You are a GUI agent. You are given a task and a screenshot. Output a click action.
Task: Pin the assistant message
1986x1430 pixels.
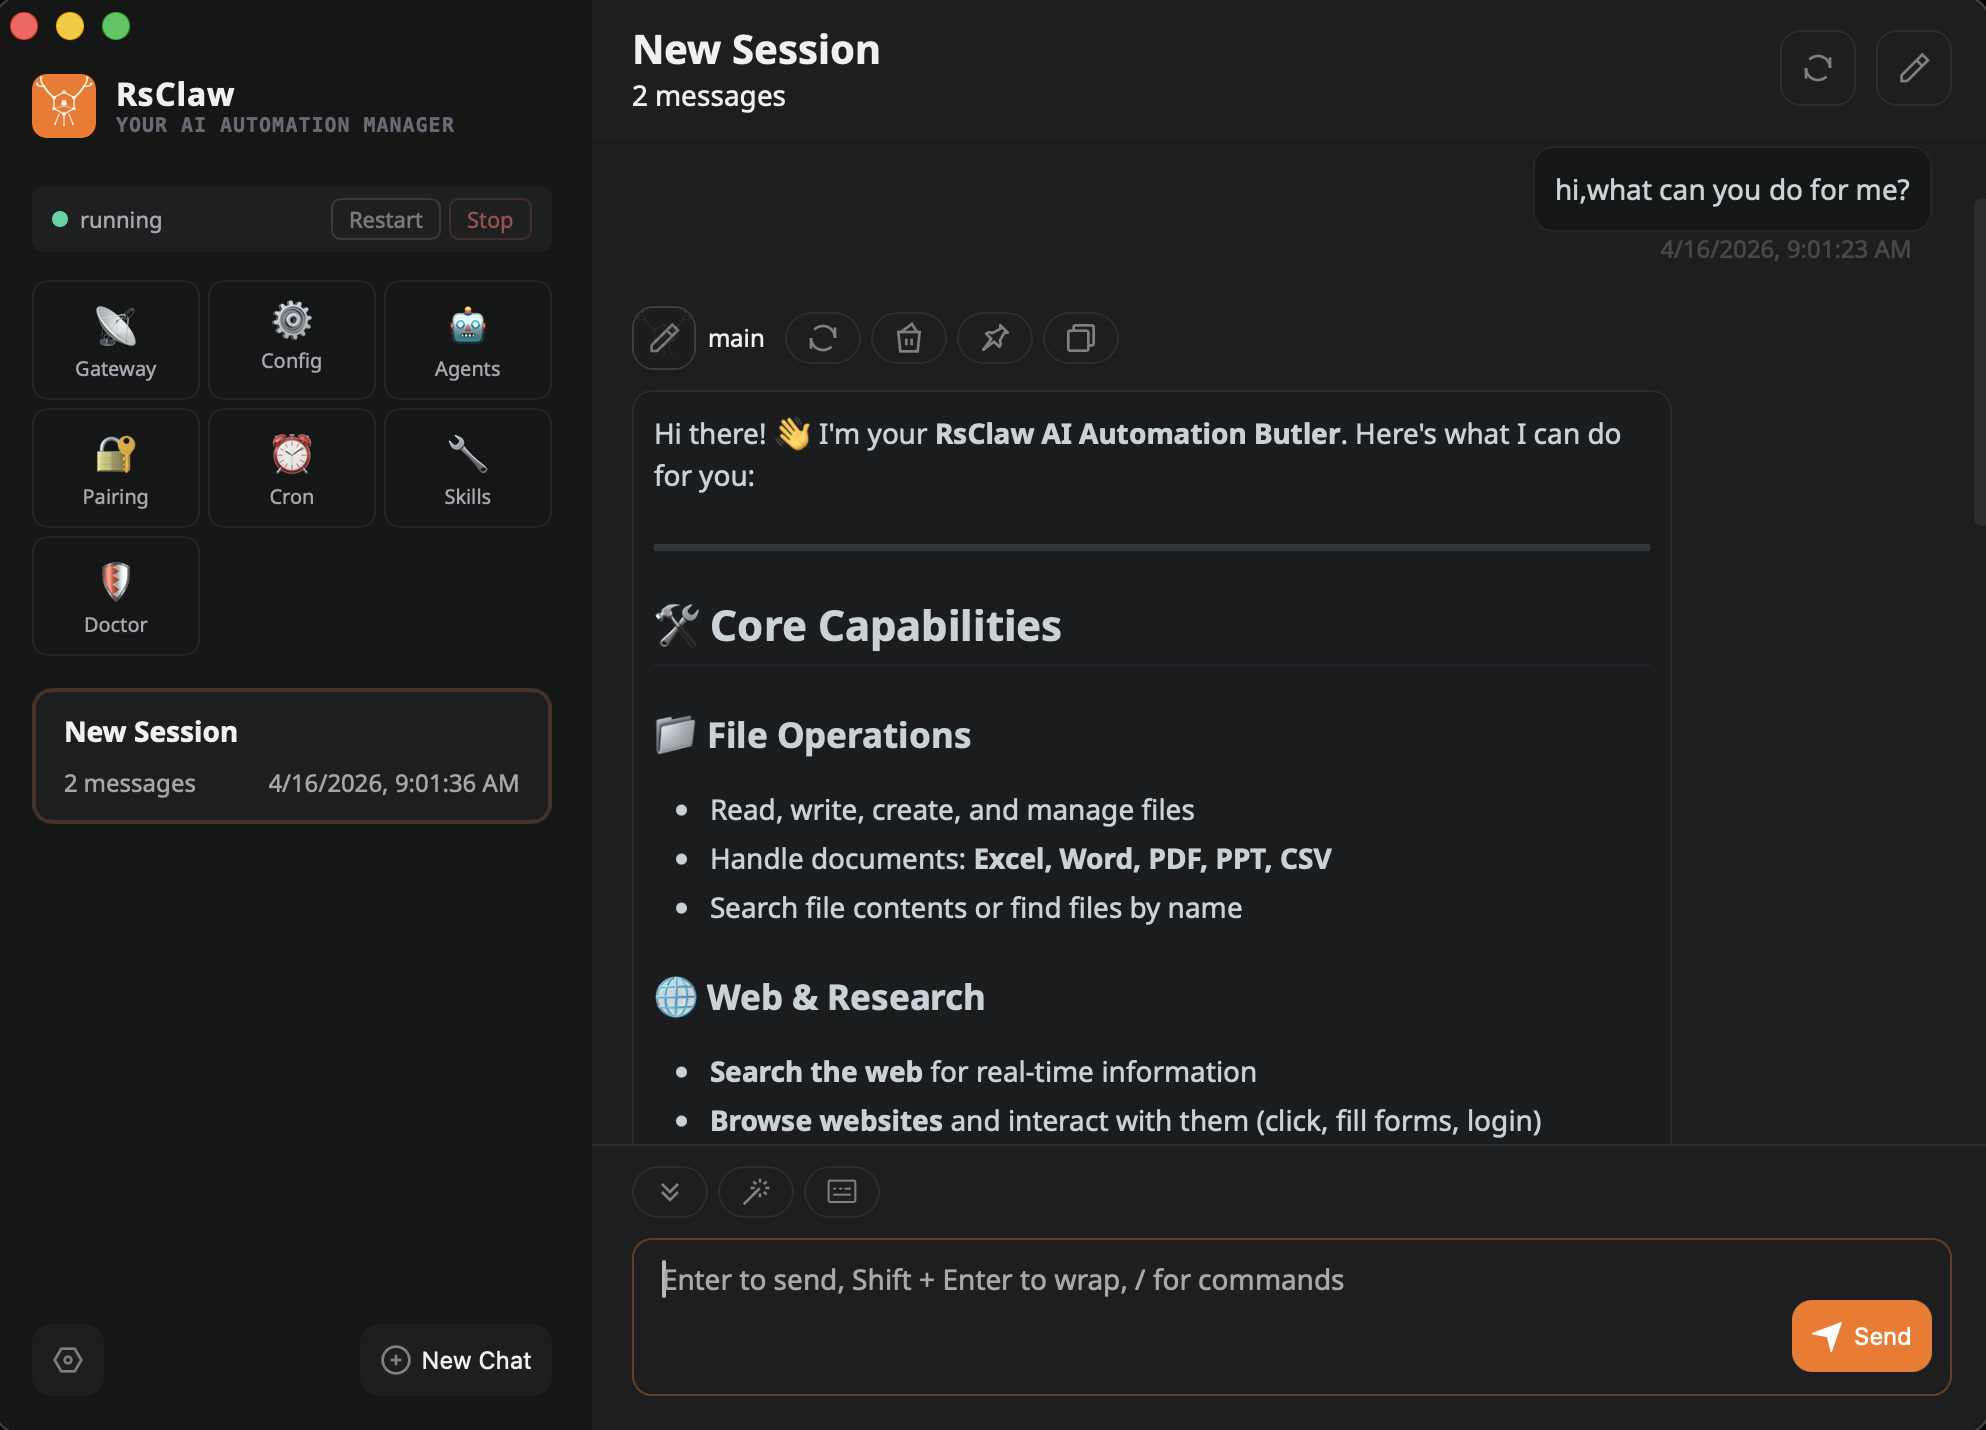pos(994,338)
